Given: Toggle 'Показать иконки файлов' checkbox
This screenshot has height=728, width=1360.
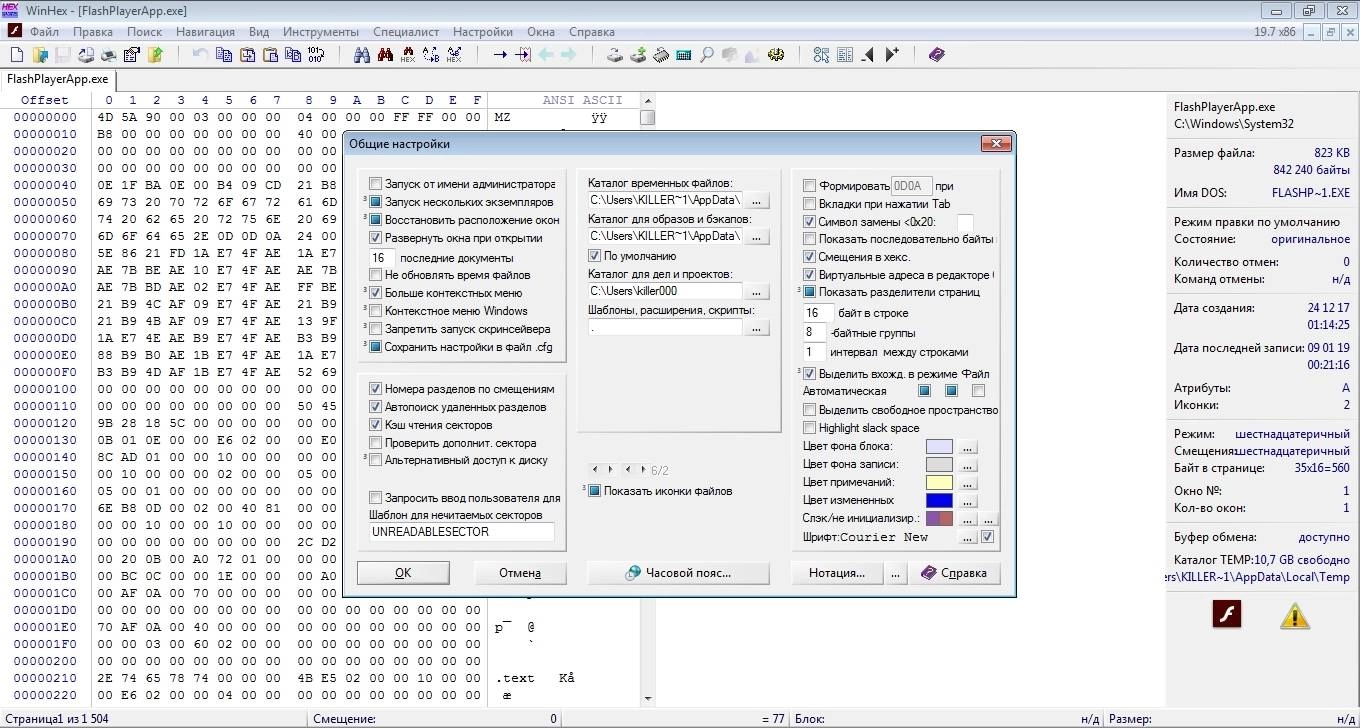Looking at the screenshot, I should pyautogui.click(x=595, y=491).
